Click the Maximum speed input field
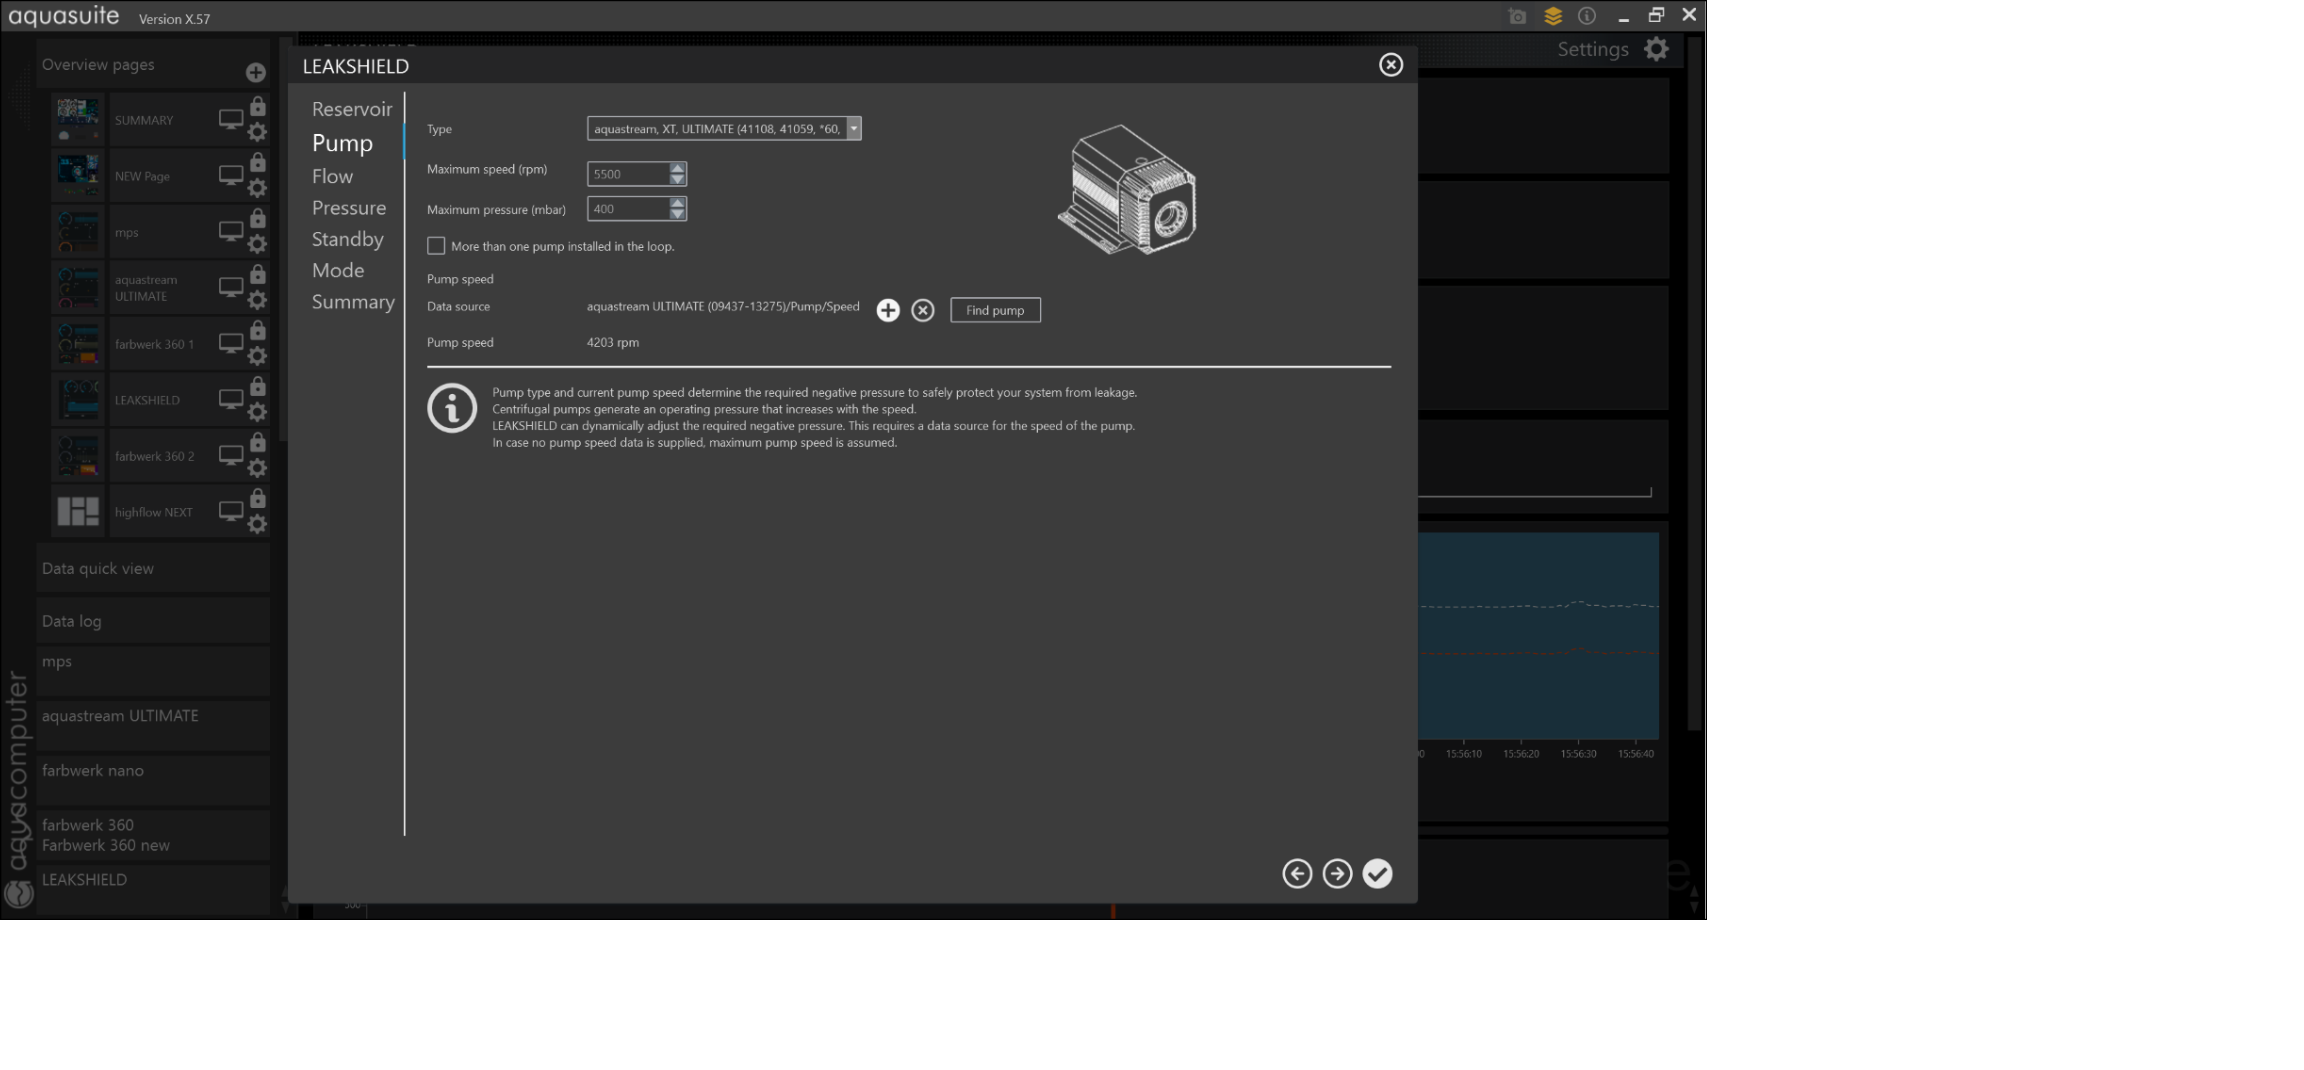 pos(628,174)
